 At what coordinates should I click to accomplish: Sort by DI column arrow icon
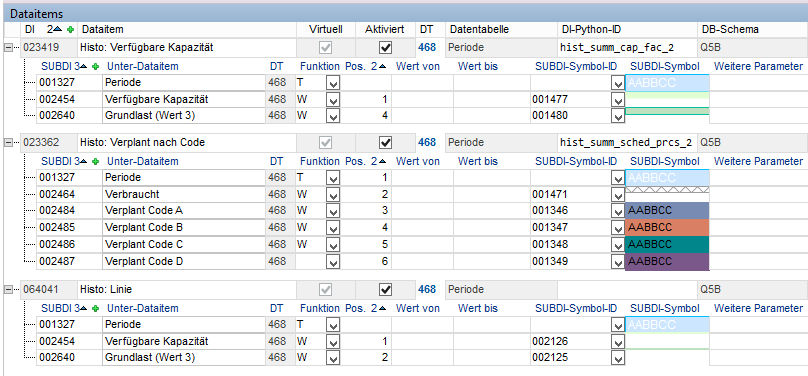(x=58, y=30)
